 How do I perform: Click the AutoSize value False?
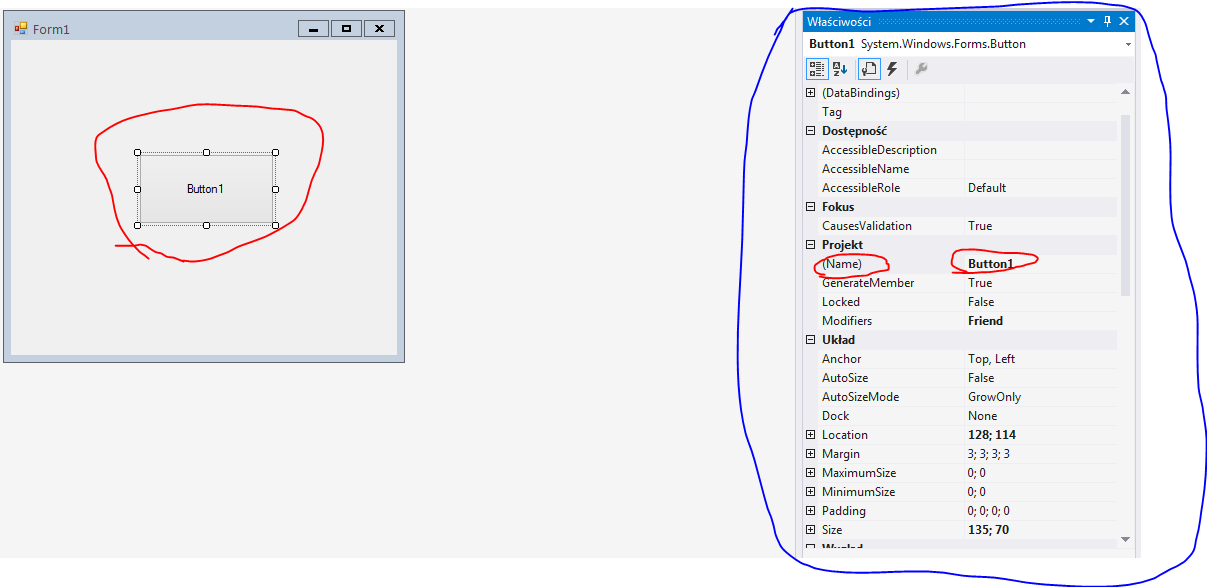point(981,378)
